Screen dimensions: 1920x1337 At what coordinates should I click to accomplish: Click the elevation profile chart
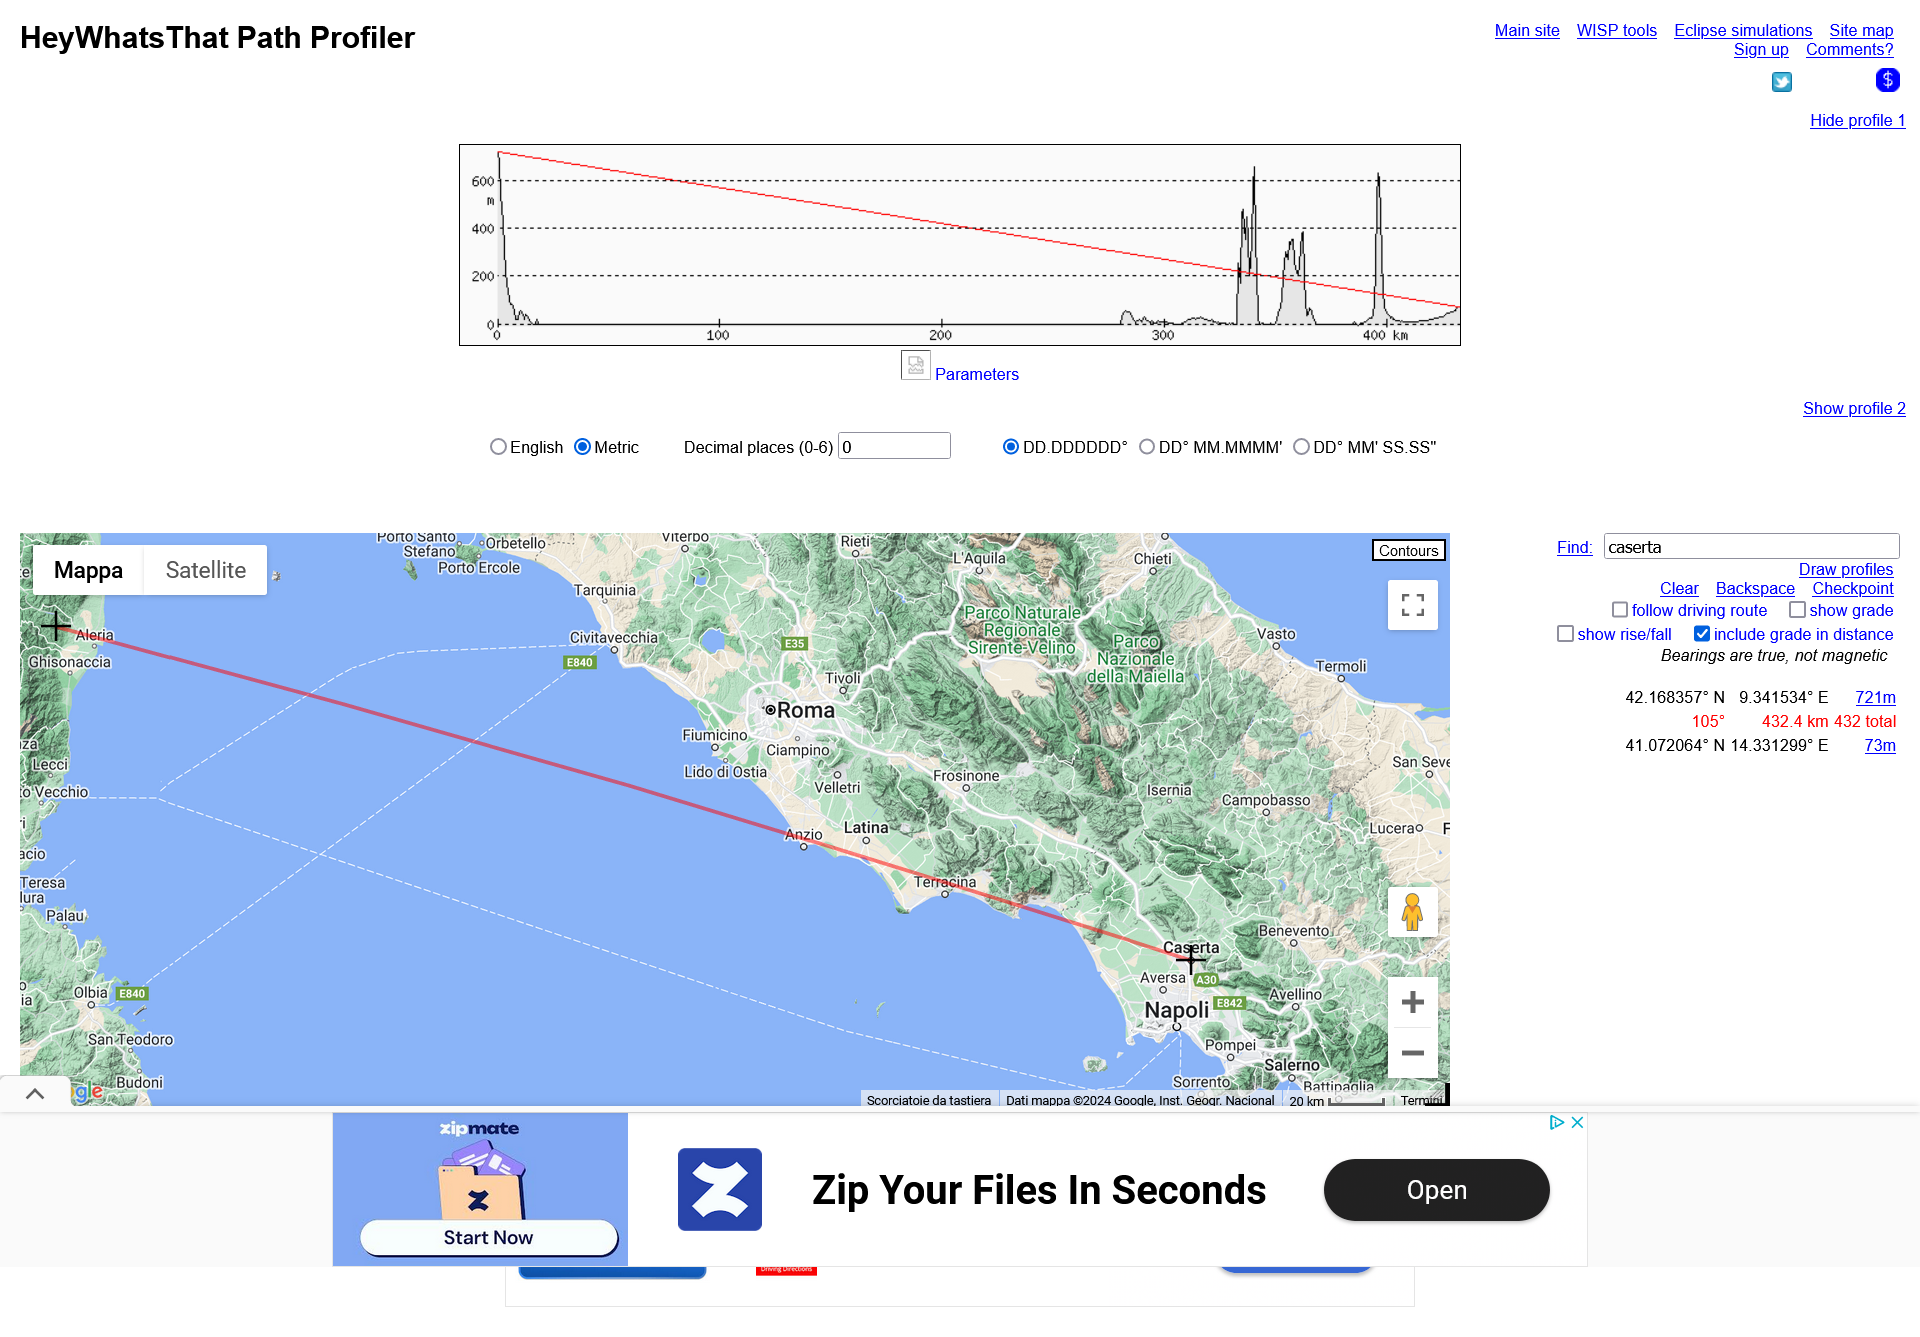960,245
